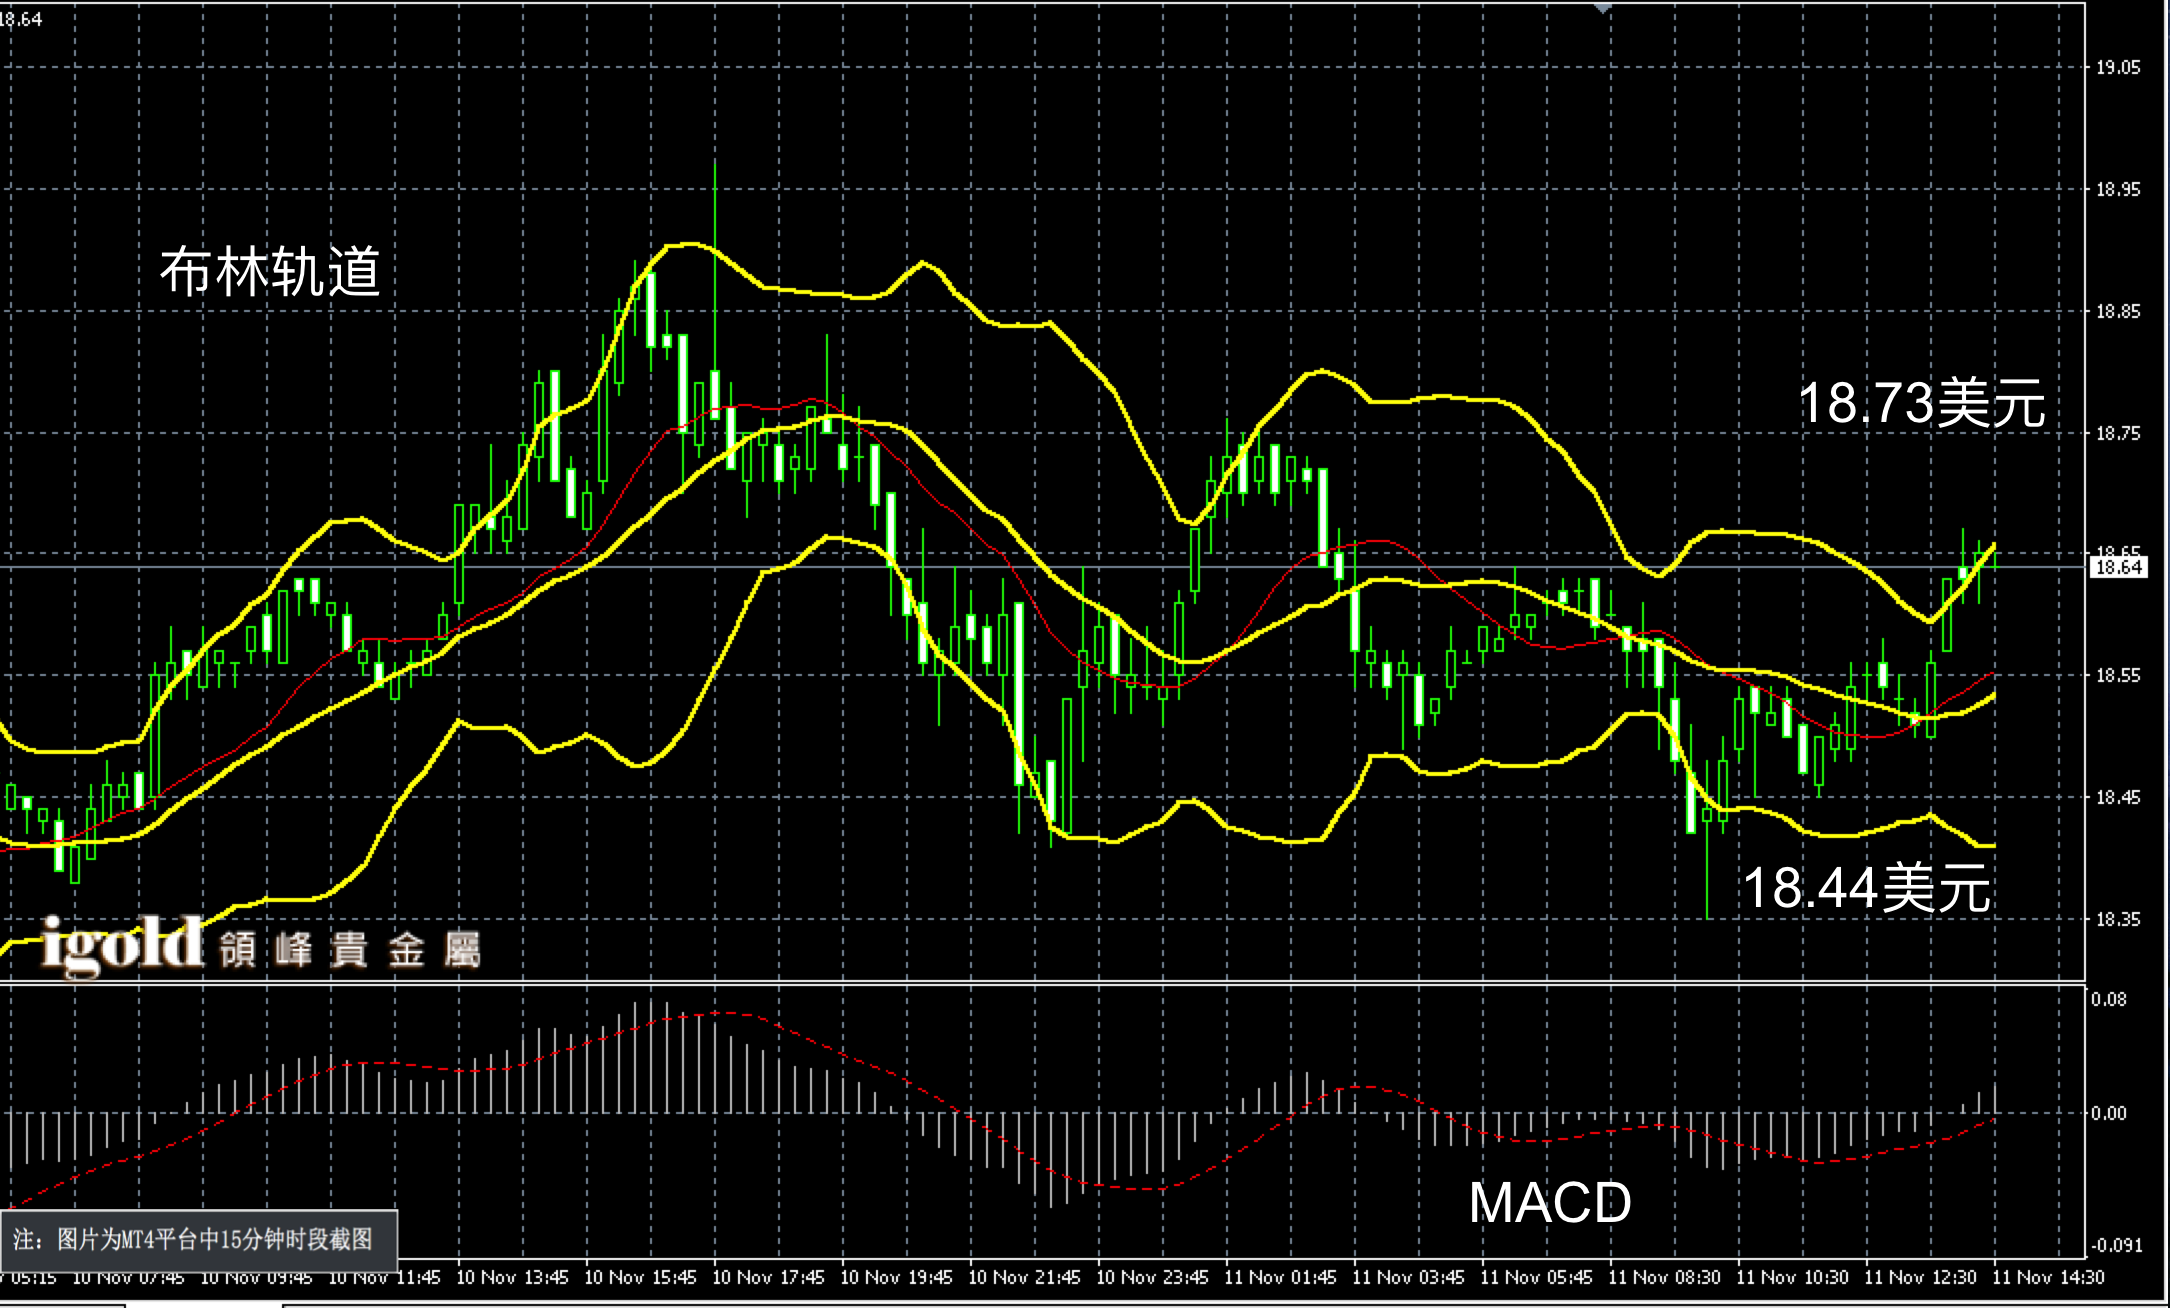The height and width of the screenshot is (1308, 2170).
Task: Click the 18.55 price axis label
Action: point(2119,676)
